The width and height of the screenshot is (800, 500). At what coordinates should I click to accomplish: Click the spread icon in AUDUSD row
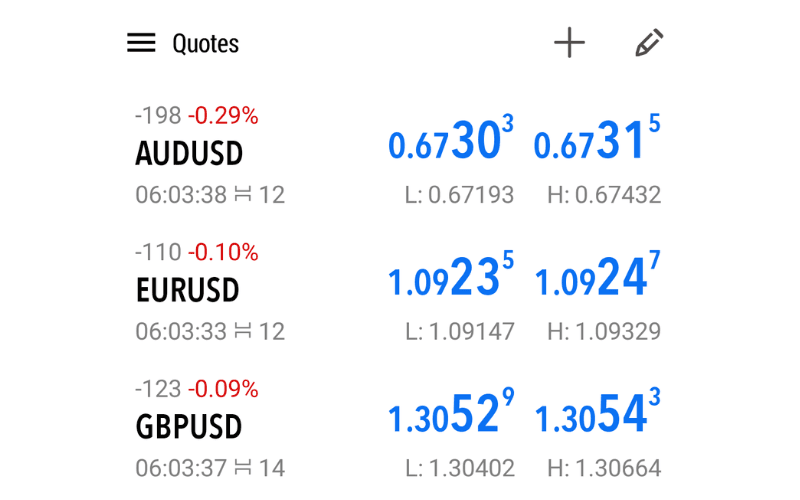click(242, 194)
